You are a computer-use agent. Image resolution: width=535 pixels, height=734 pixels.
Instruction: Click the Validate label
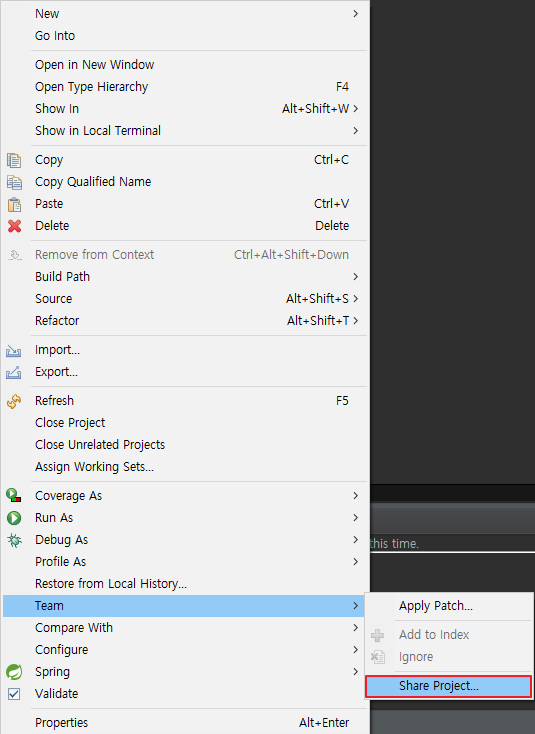pos(57,694)
